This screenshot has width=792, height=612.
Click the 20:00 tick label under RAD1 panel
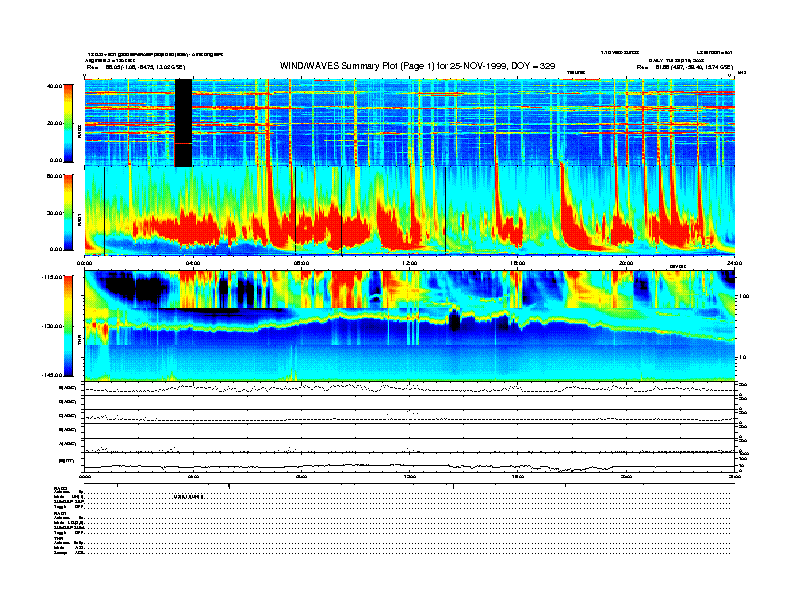click(x=626, y=263)
